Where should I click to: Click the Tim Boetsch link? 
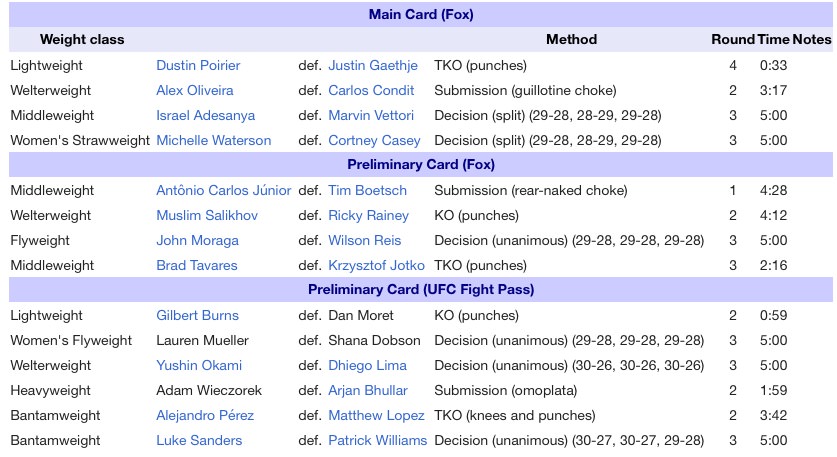point(367,190)
